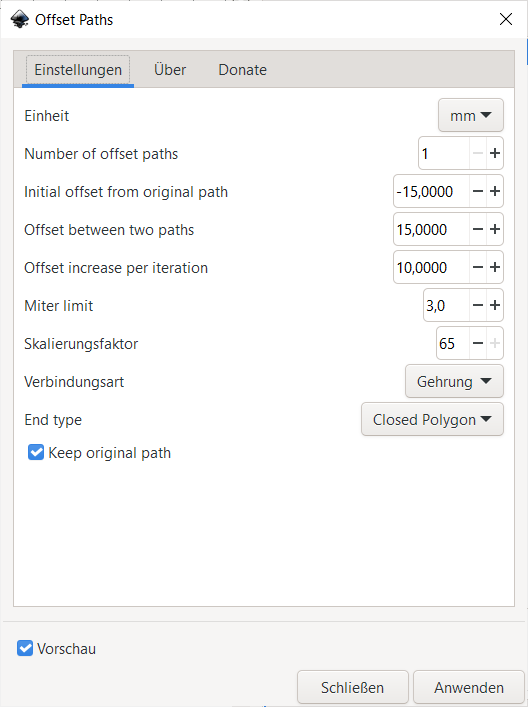The width and height of the screenshot is (528, 707).
Task: Uncheck Keep original path checkbox
Action: click(36, 452)
